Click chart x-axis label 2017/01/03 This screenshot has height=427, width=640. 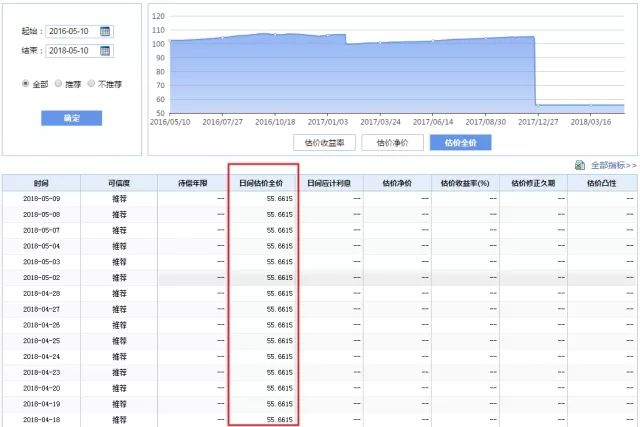[328, 122]
